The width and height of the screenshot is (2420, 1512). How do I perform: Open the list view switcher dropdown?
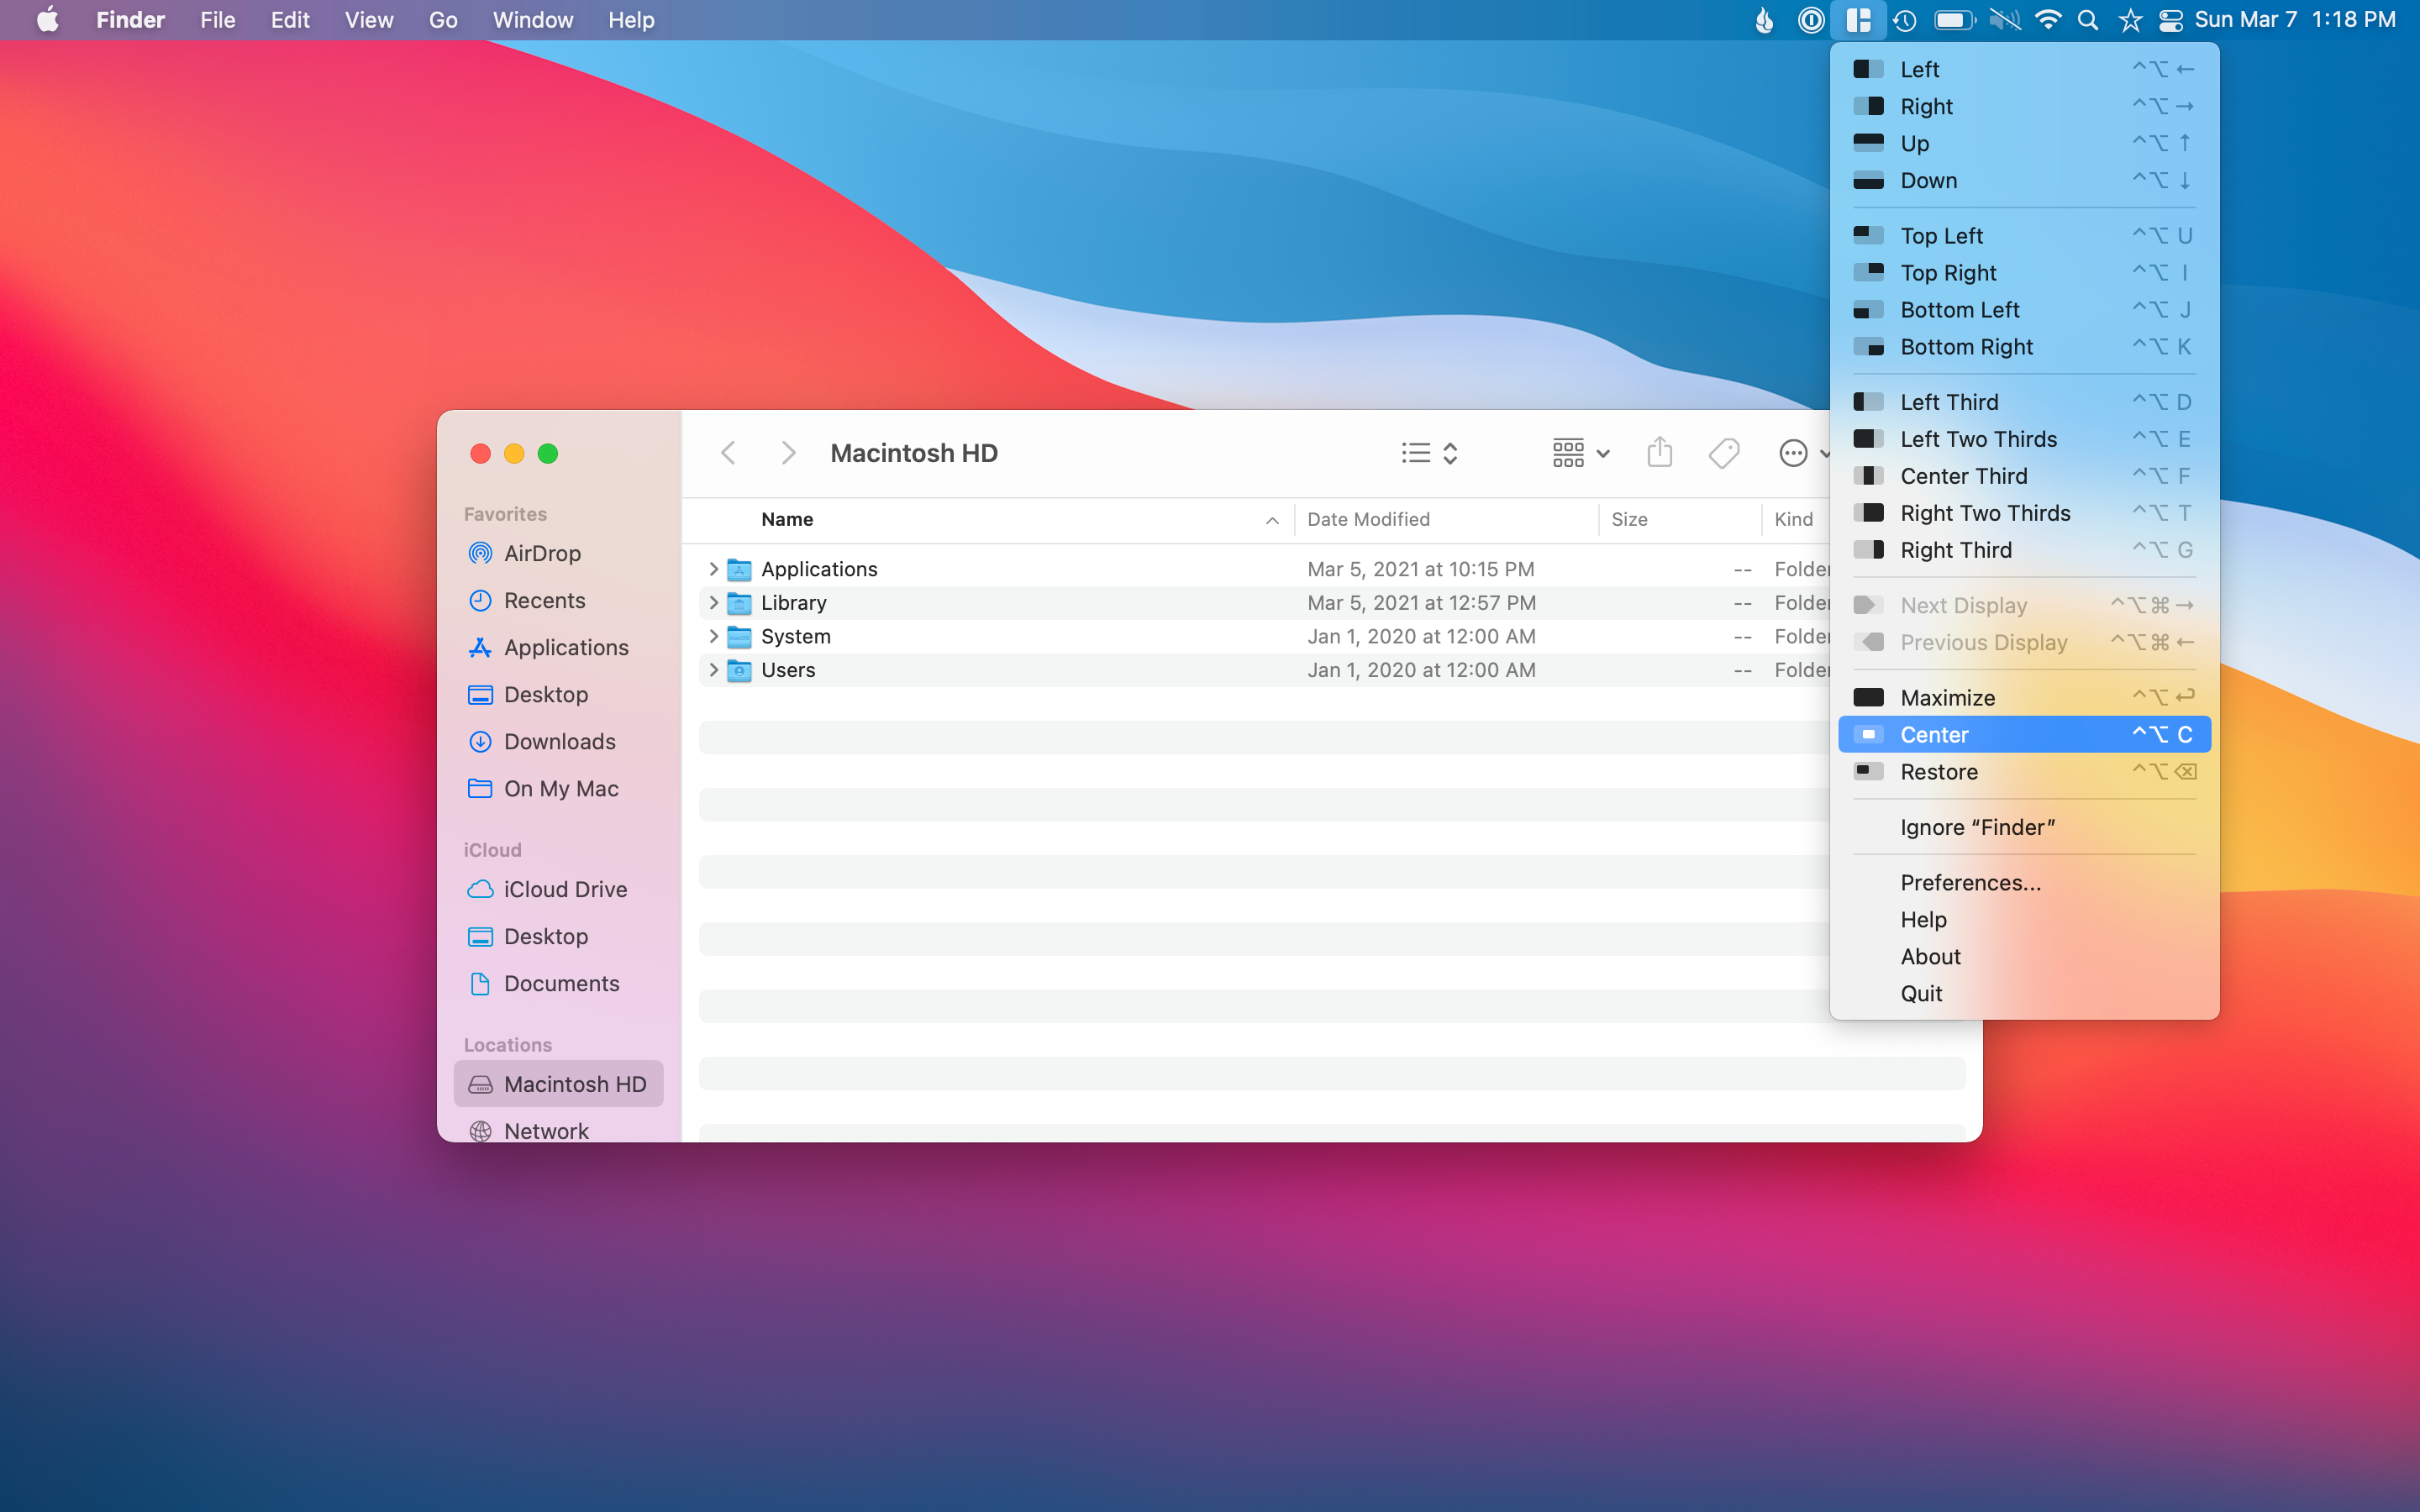[x=1430, y=453]
